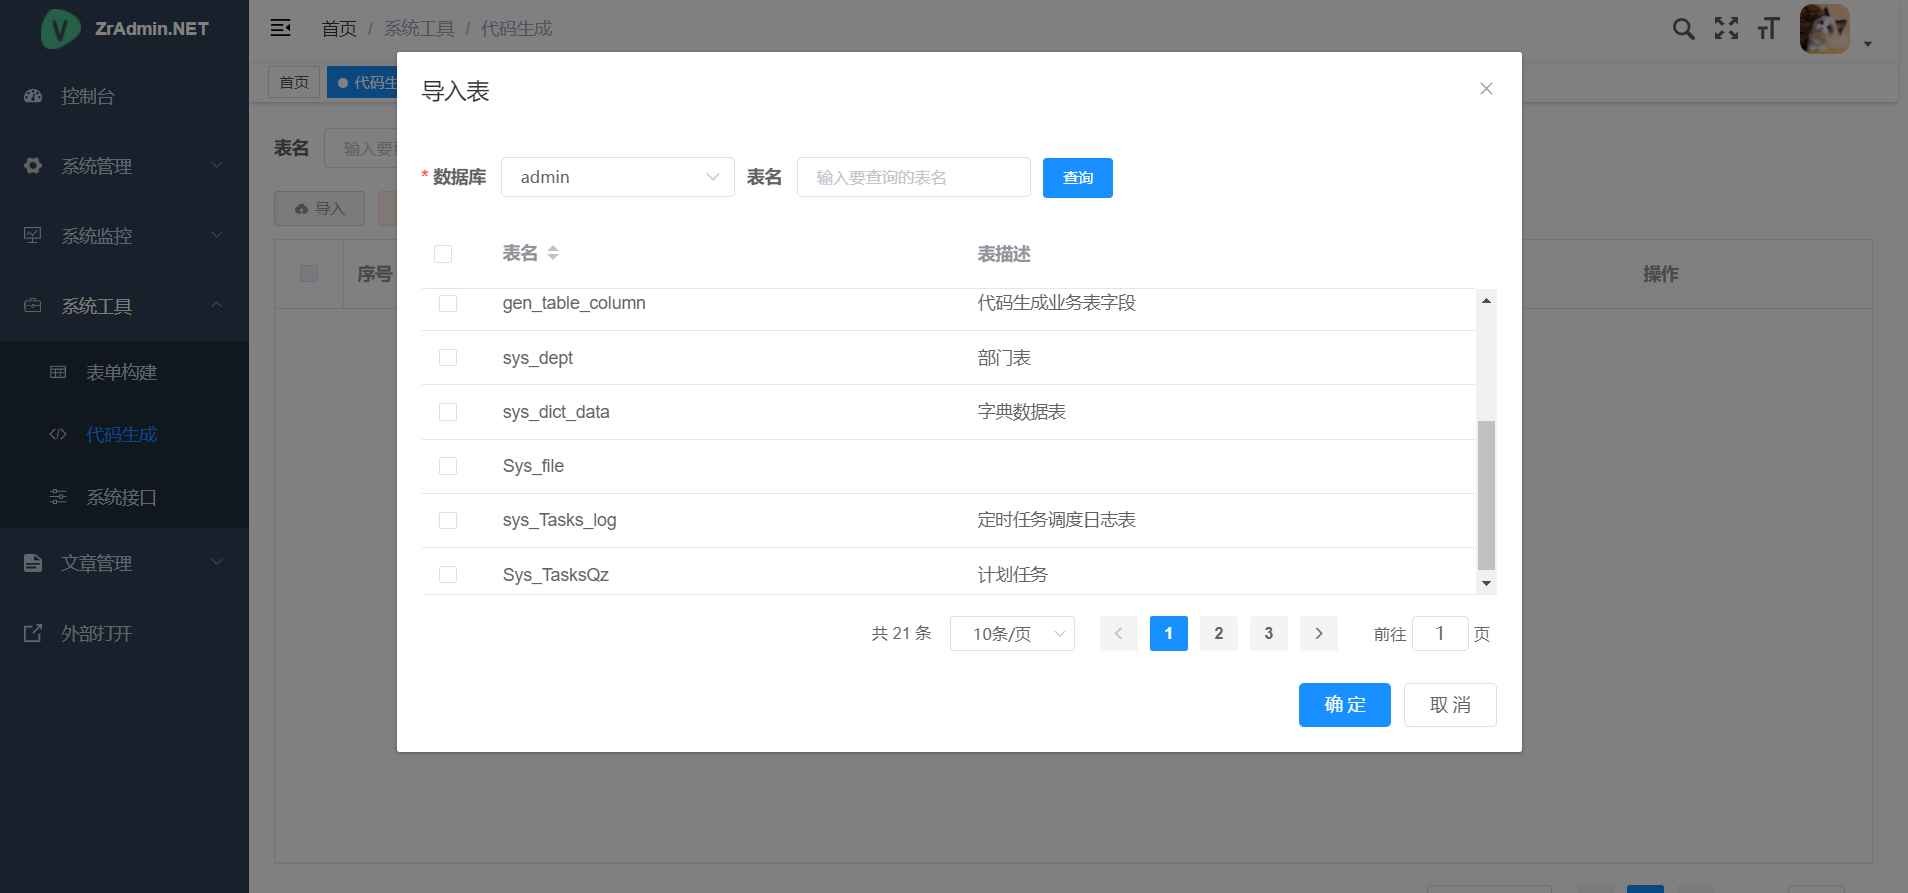Click the dialog table vertical scrollbar

click(x=1486, y=494)
